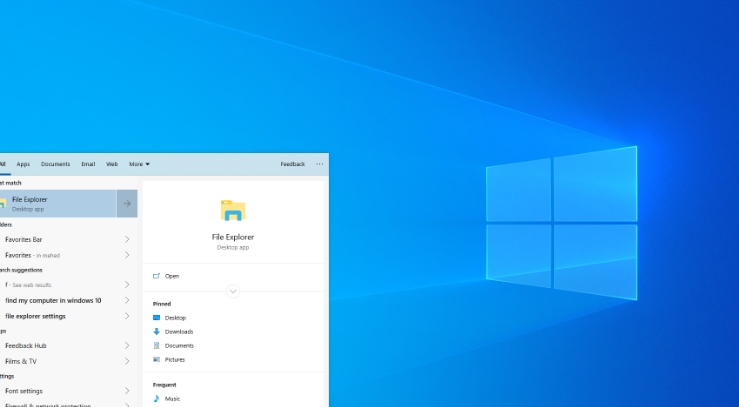The height and width of the screenshot is (407, 739).
Task: Select the 'file explorer settings' suggestion
Action: click(35, 316)
